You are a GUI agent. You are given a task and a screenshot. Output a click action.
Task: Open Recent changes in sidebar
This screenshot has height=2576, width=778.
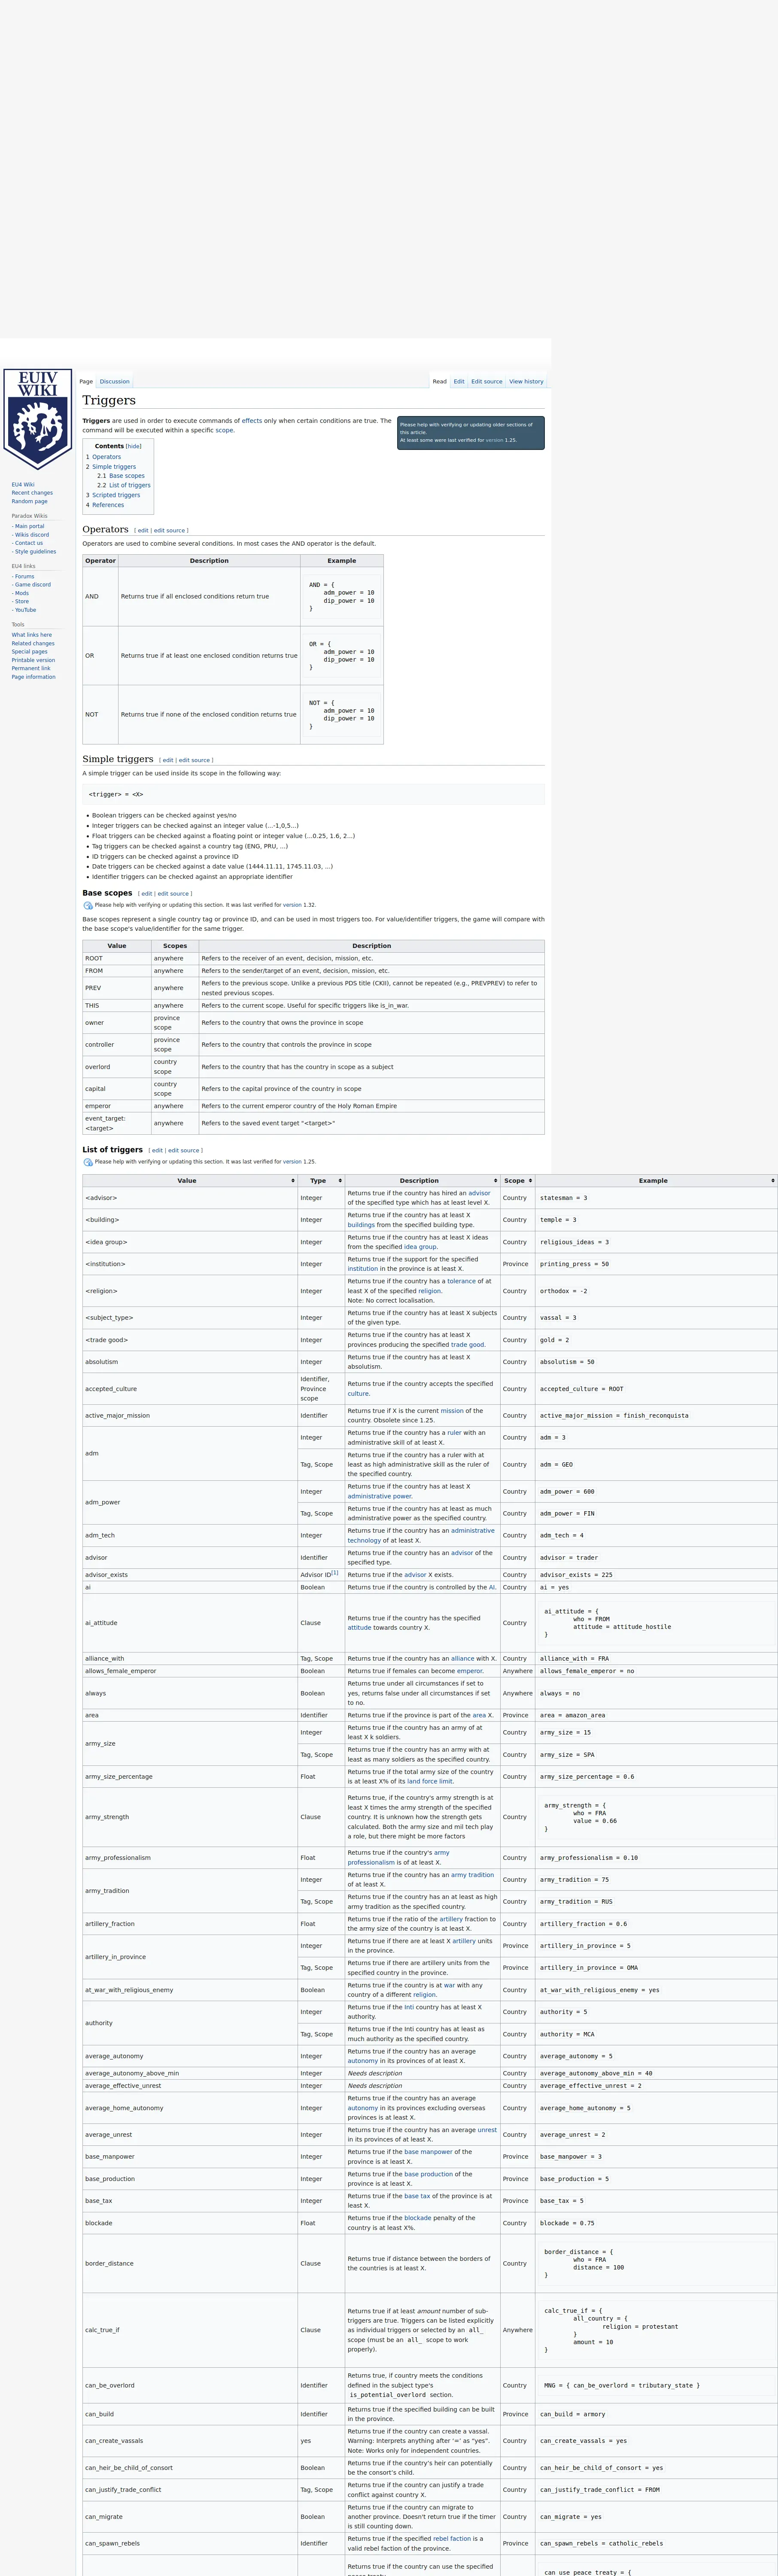[32, 493]
